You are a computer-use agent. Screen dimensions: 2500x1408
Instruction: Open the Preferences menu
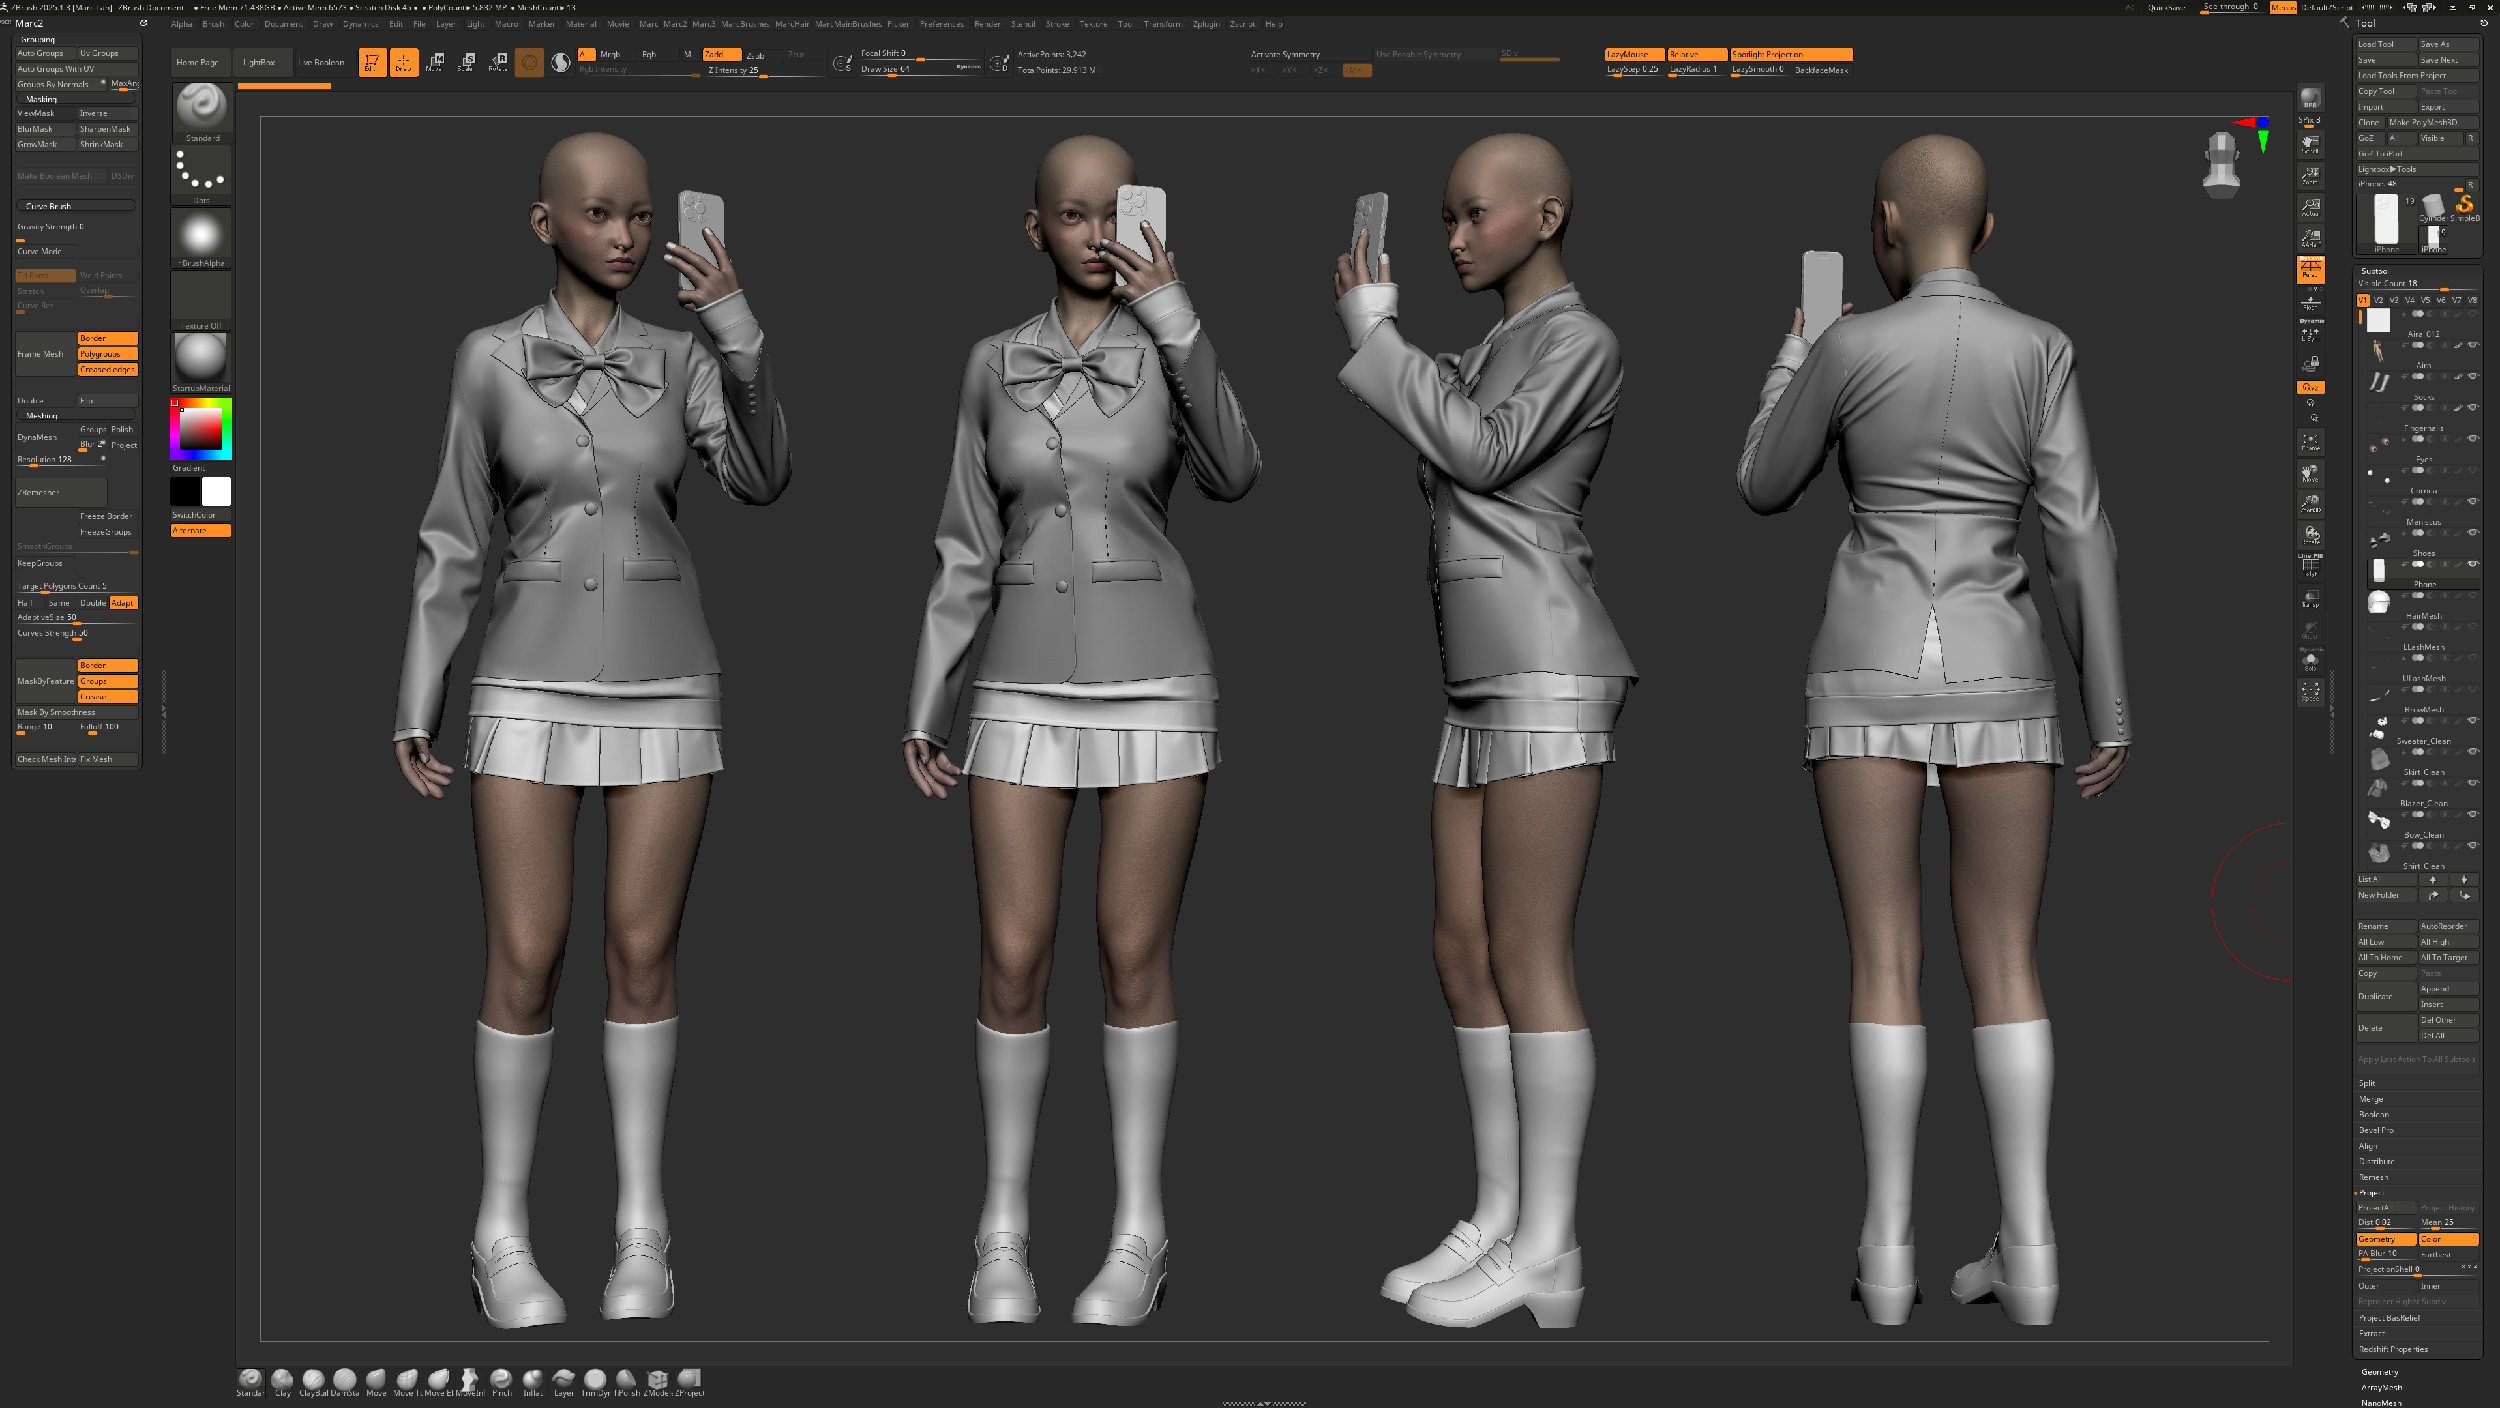click(942, 24)
